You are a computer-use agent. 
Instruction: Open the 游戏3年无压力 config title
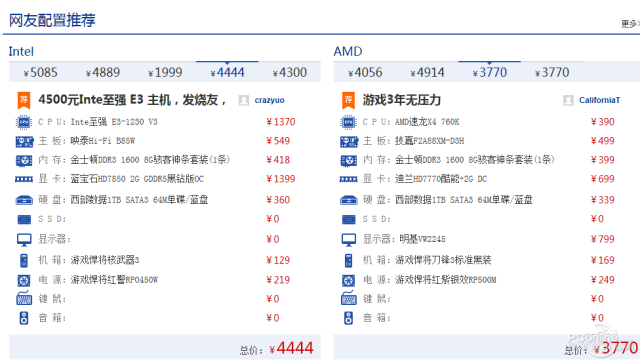coord(402,100)
